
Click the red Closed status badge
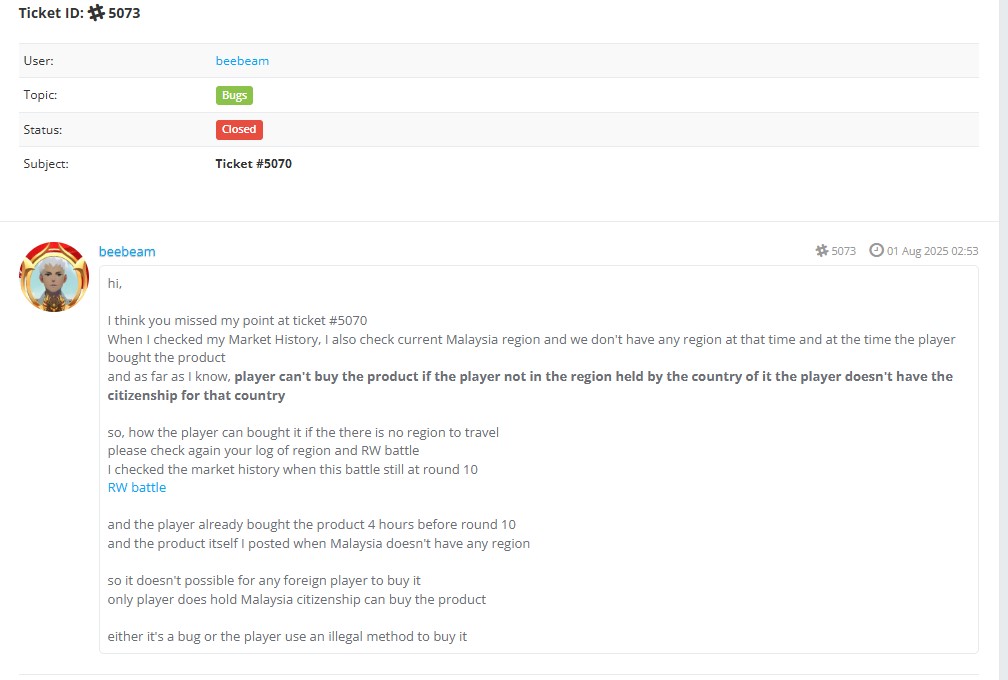tap(239, 129)
